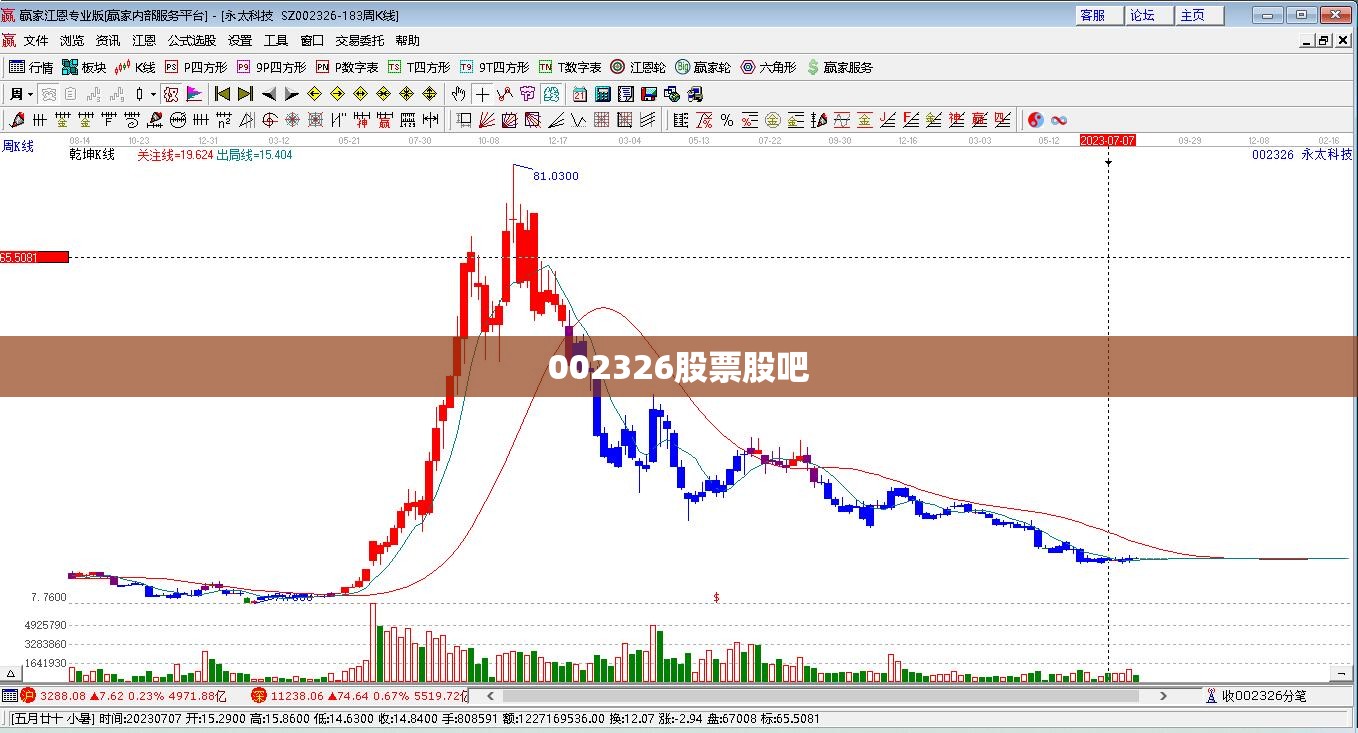Open the calculator tool
This screenshot has width=1358, height=733.
(x=603, y=94)
